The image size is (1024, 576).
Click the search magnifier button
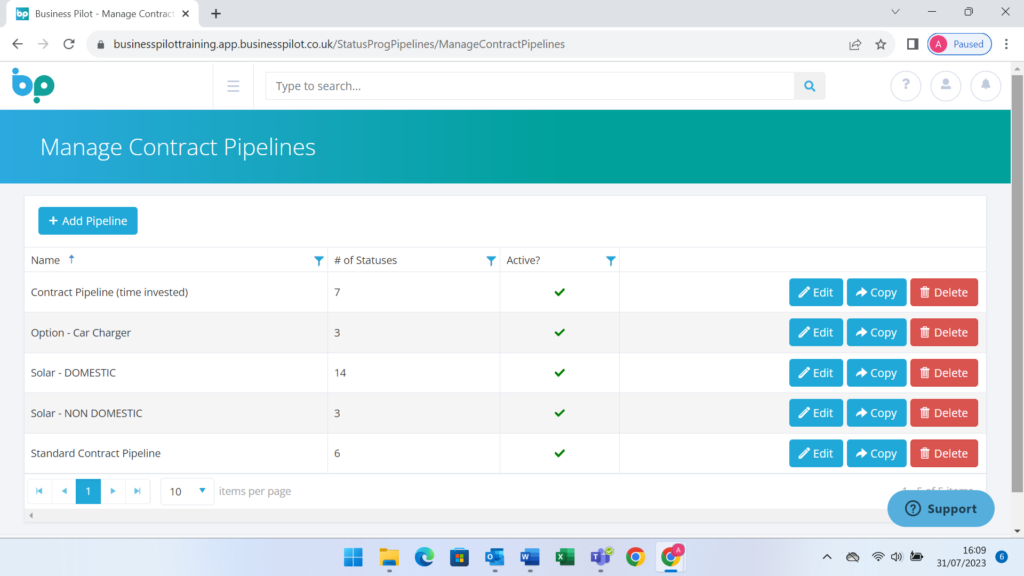pyautogui.click(x=810, y=86)
